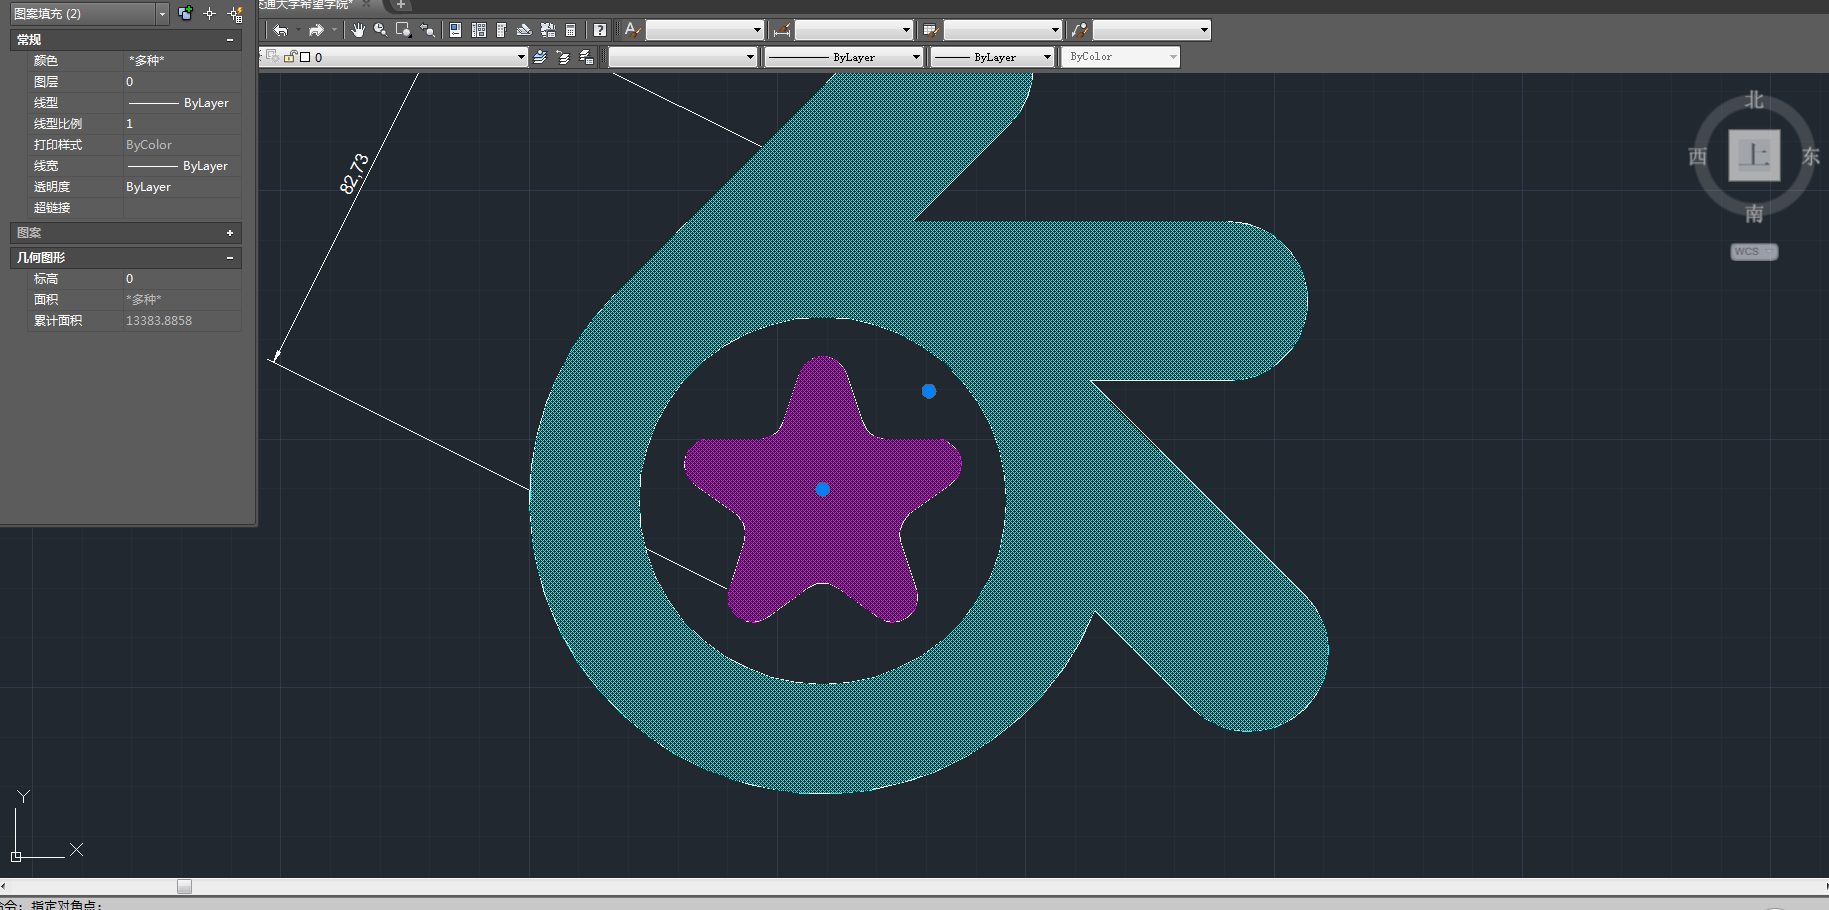Screen dimensions: 1829x910
Task: Open the Table Style icon
Action: click(930, 30)
